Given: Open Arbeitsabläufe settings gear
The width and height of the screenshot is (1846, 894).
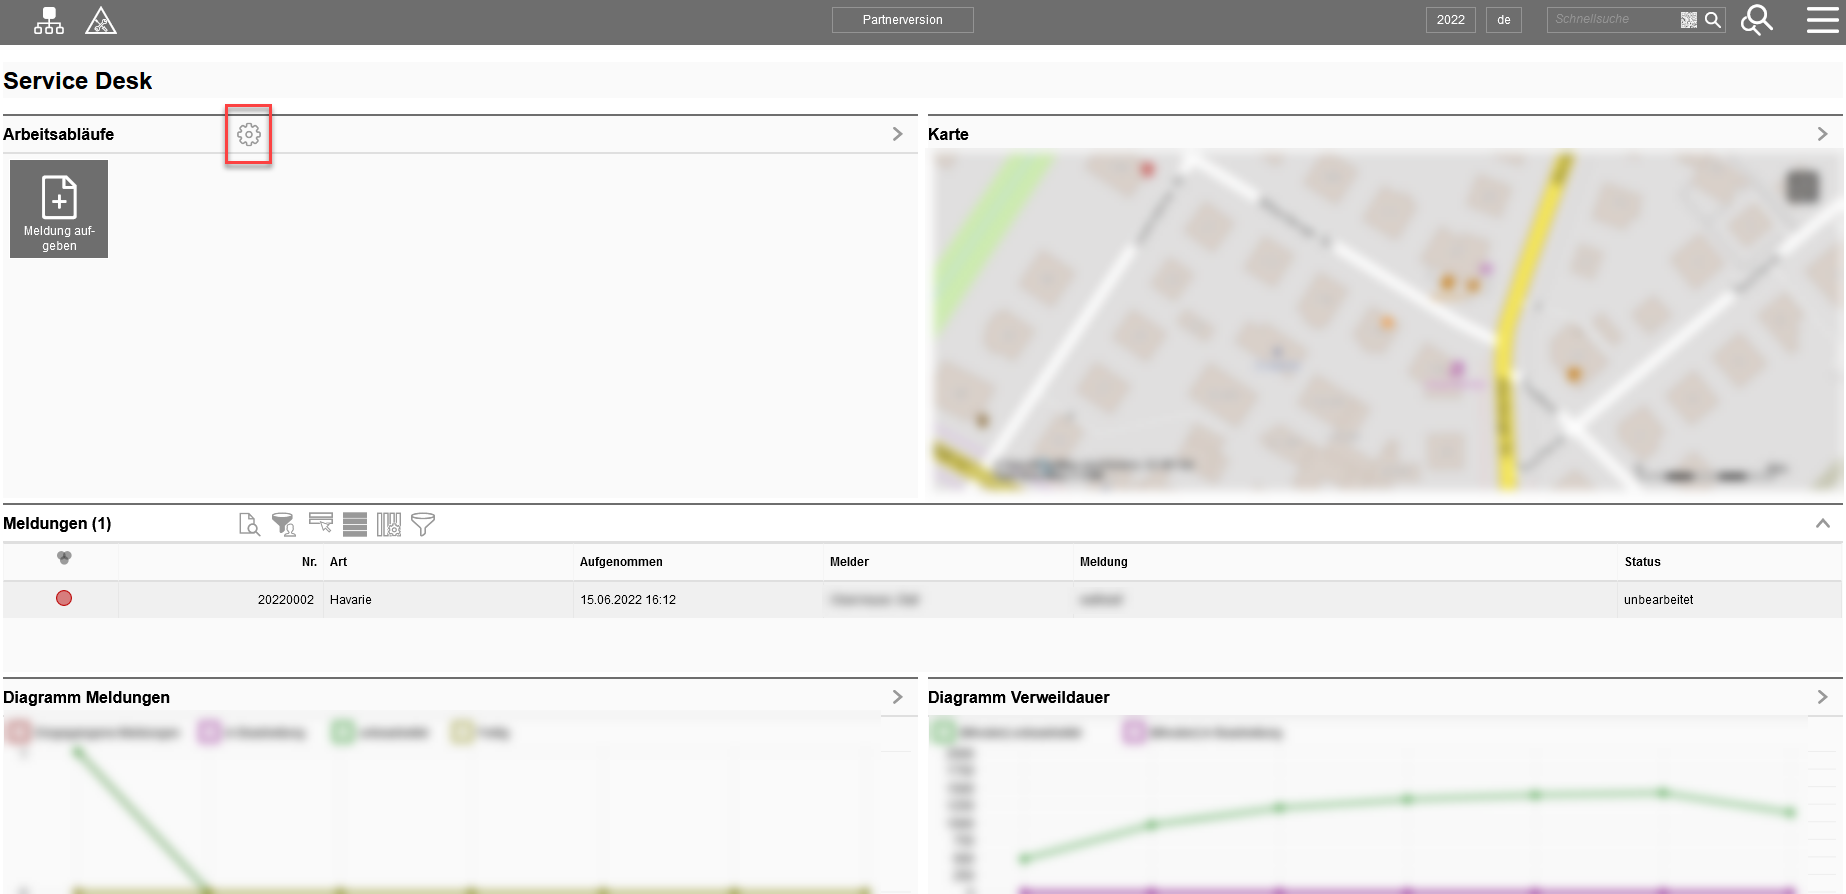Looking at the screenshot, I should click(249, 134).
